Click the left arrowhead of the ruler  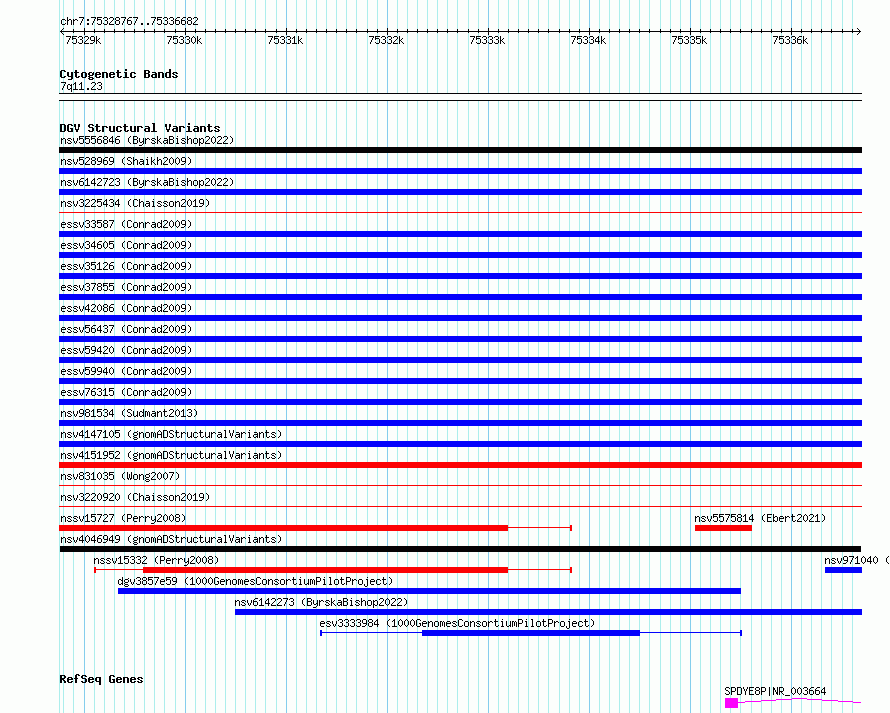coord(62,31)
